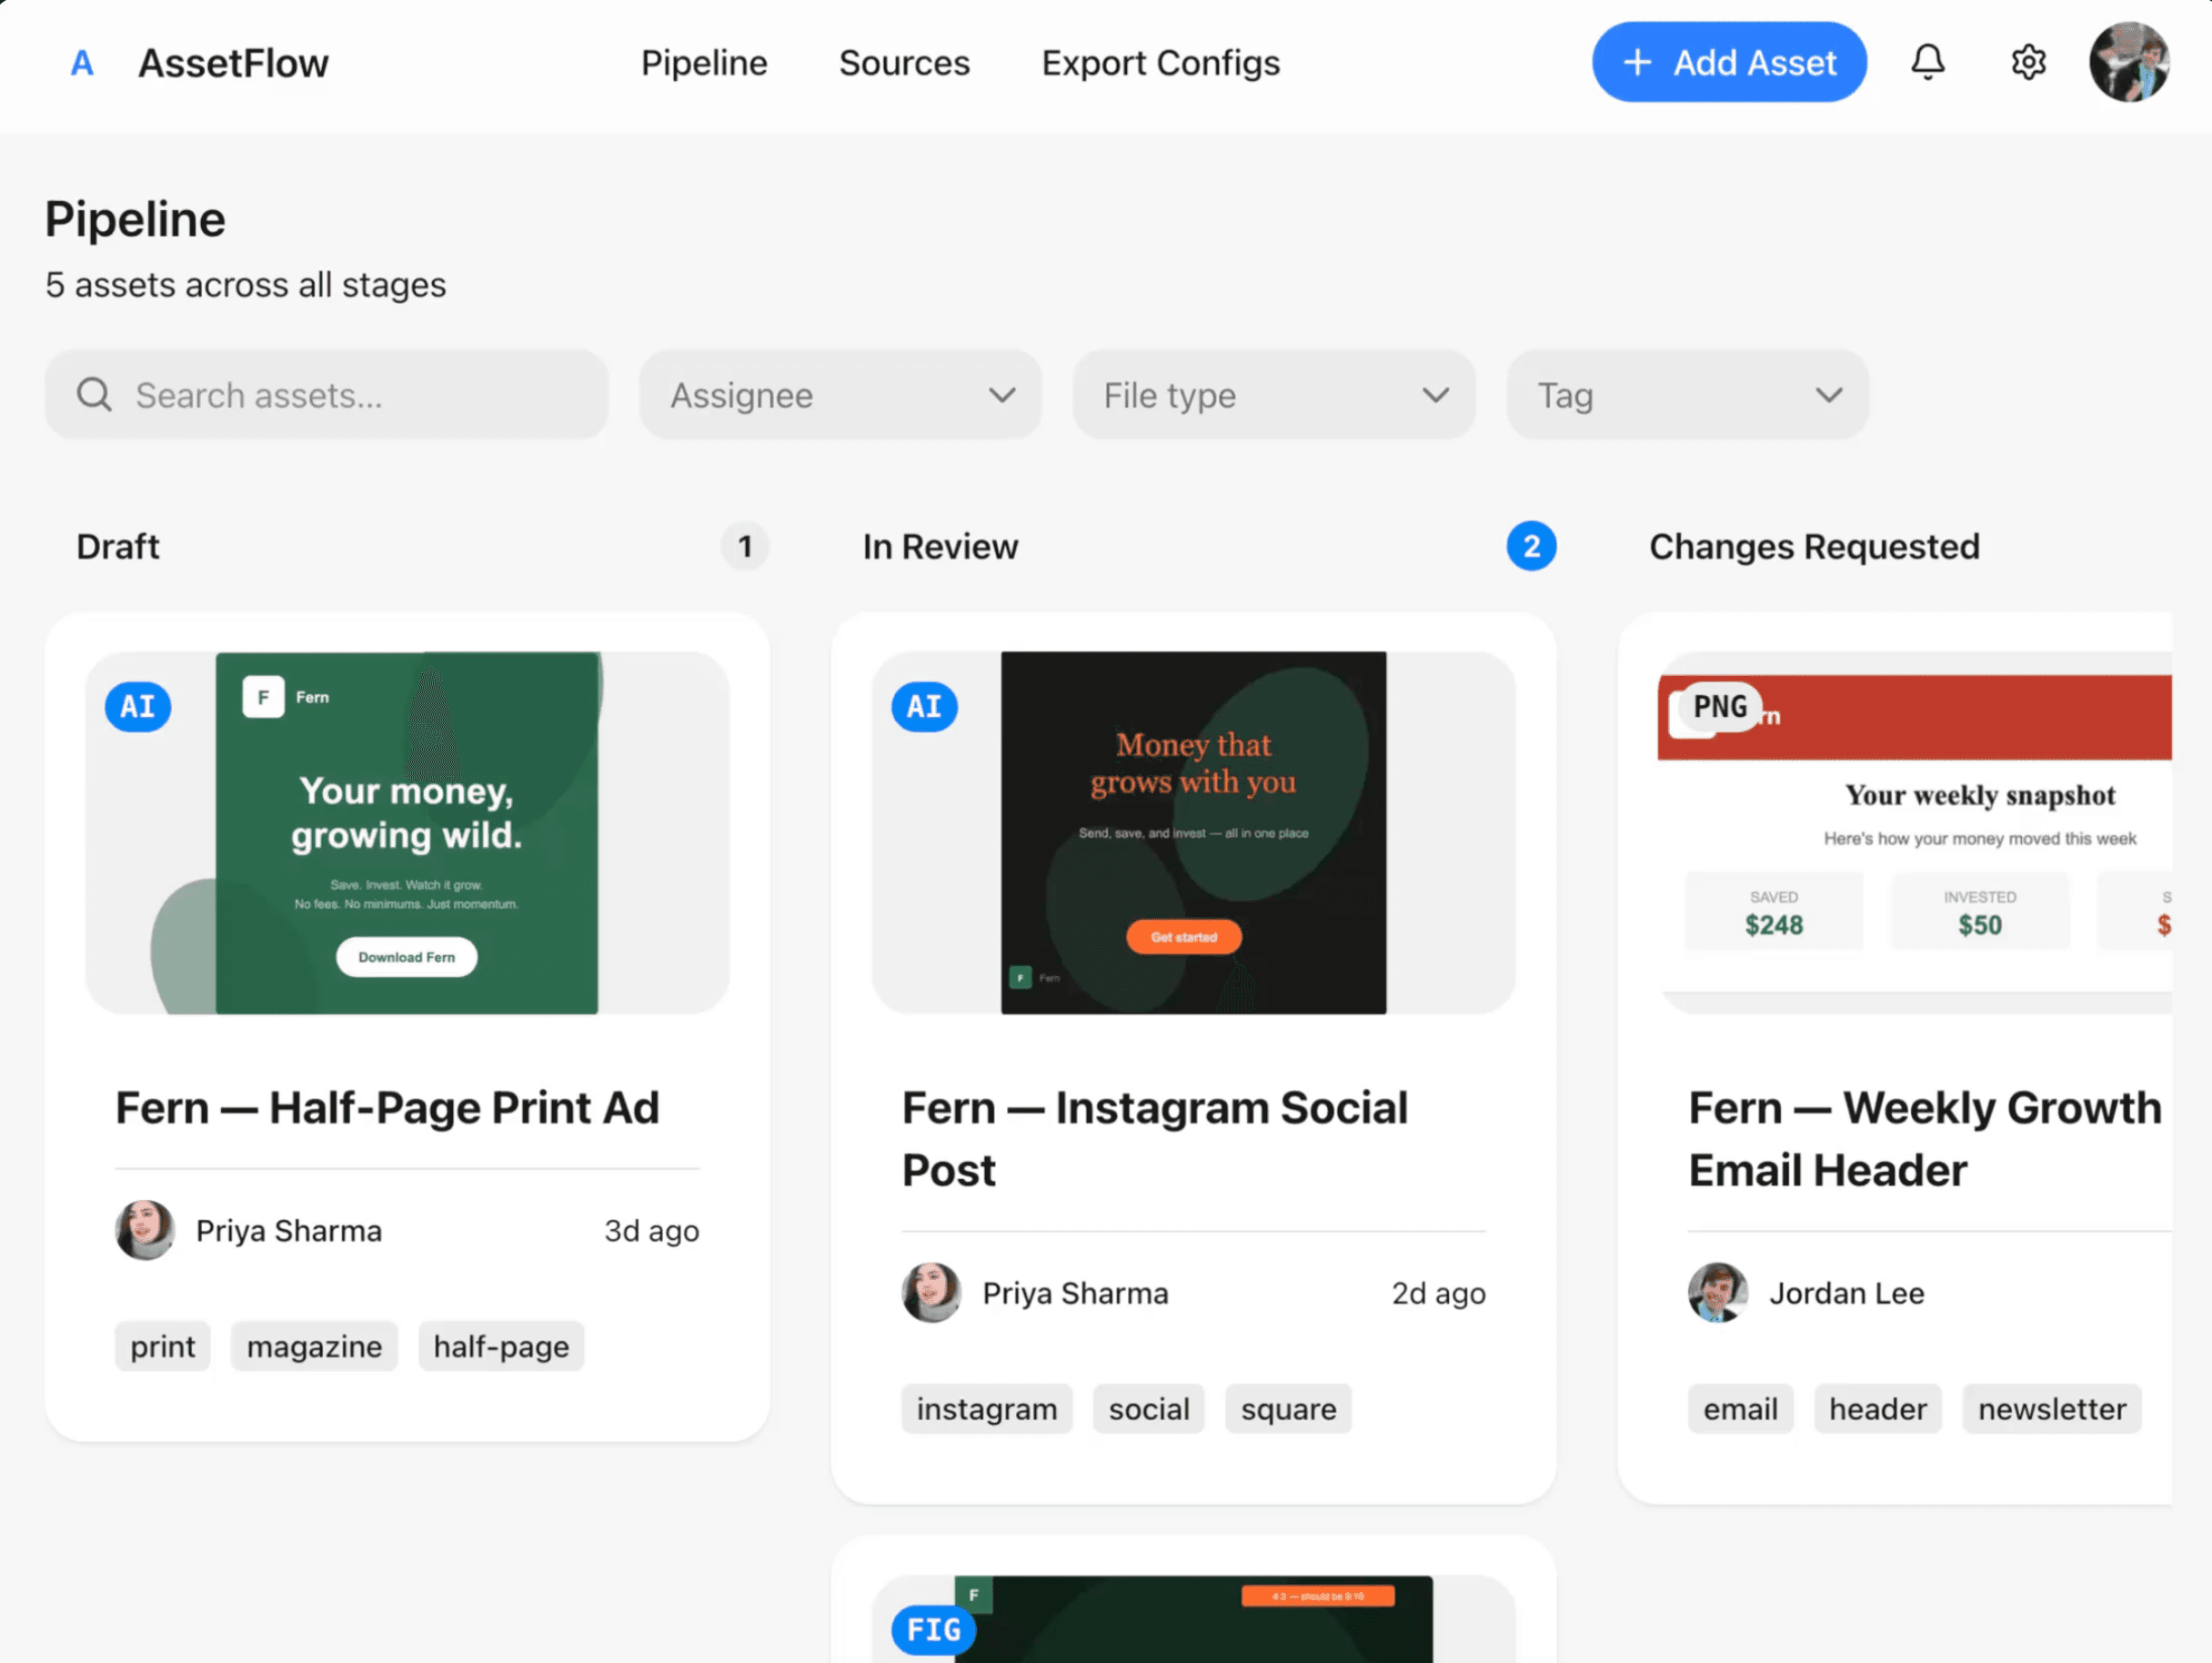Click the Changes Requested column header
2212x1663 pixels.
click(x=1814, y=546)
